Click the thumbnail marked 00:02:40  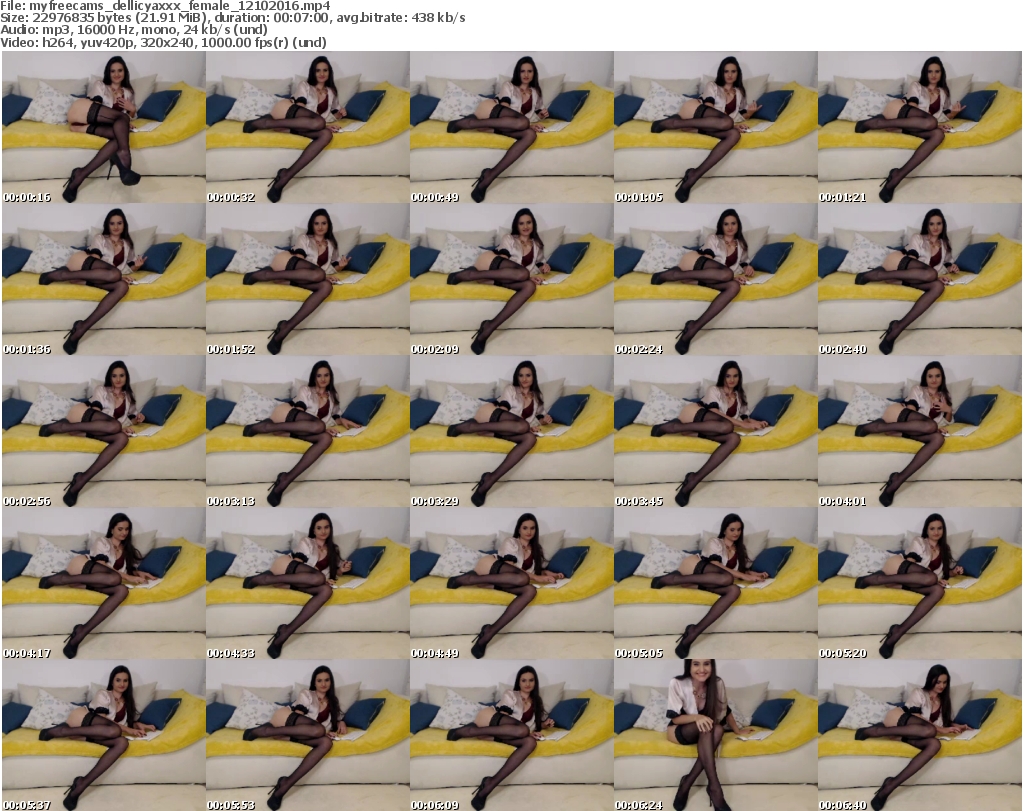(x=919, y=280)
